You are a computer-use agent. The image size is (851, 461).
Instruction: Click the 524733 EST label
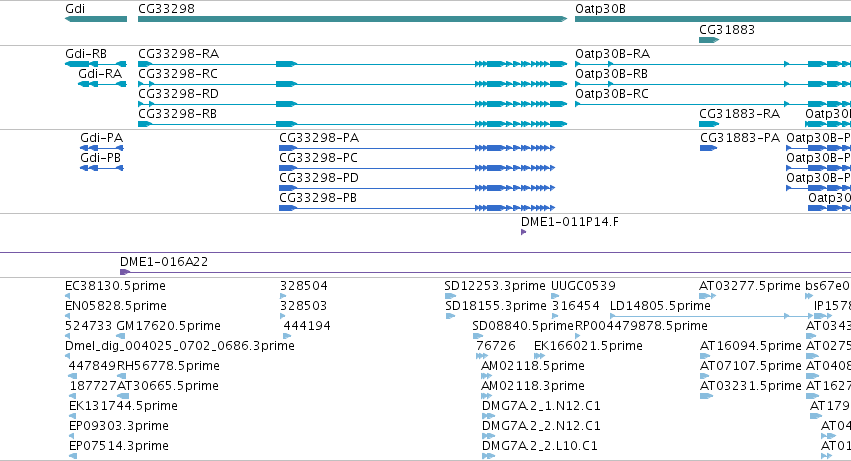tap(88, 326)
